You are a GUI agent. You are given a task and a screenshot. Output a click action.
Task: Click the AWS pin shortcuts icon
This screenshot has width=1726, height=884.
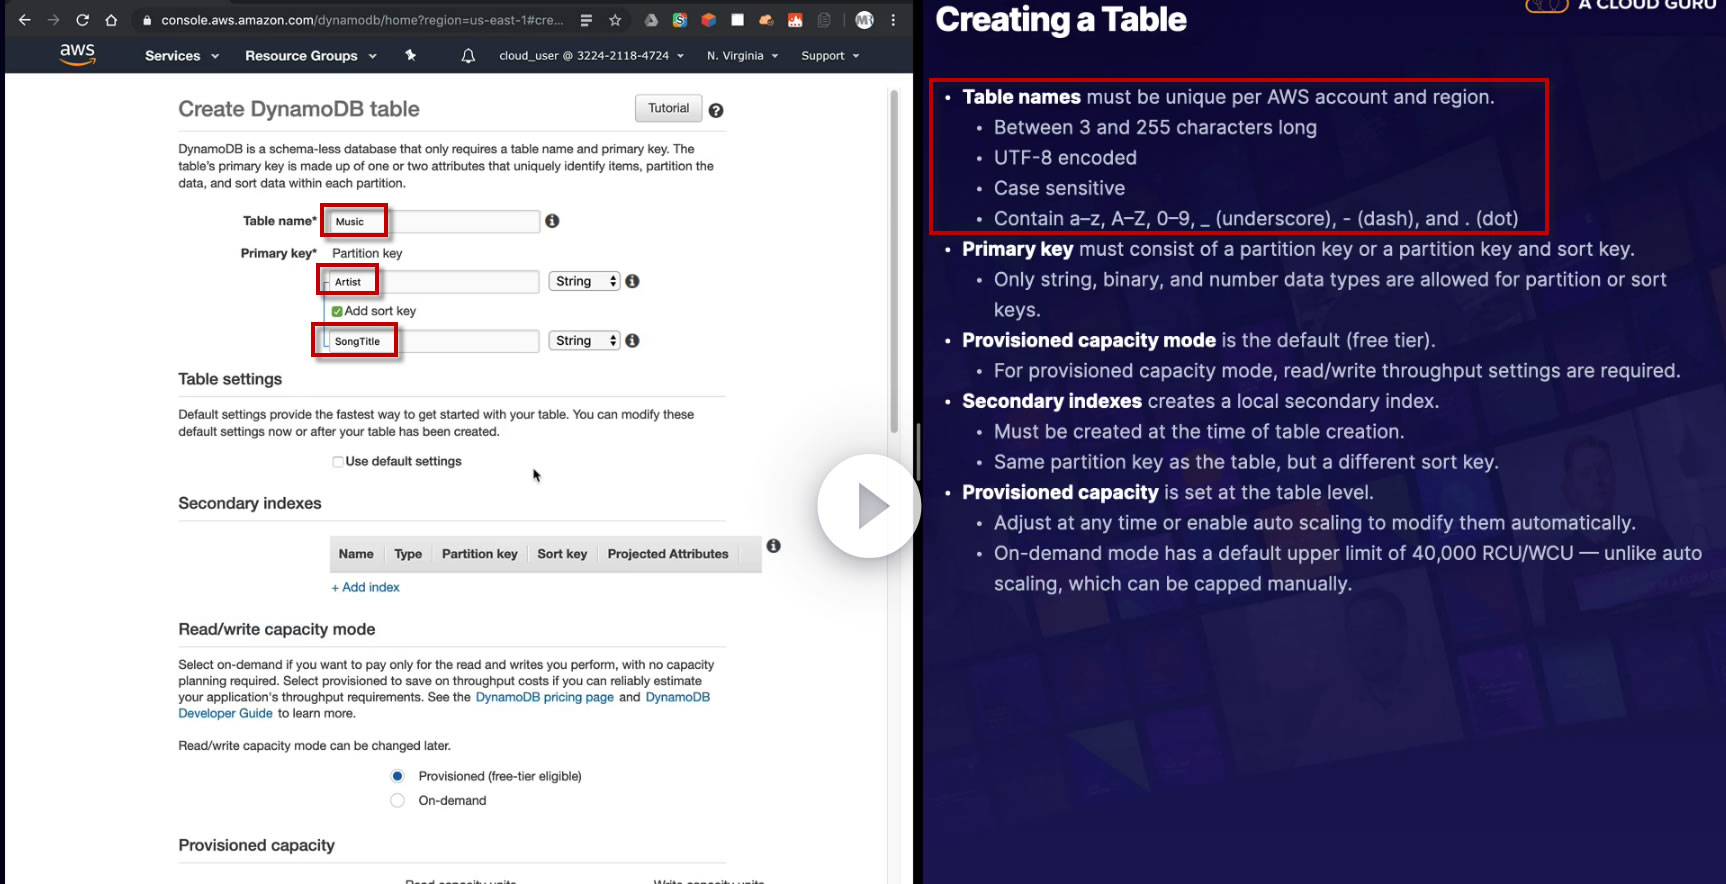[x=410, y=55]
